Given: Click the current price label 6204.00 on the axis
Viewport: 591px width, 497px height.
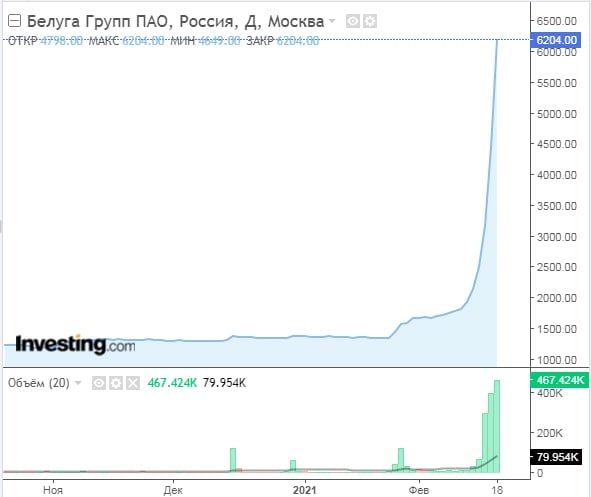Looking at the screenshot, I should point(556,40).
